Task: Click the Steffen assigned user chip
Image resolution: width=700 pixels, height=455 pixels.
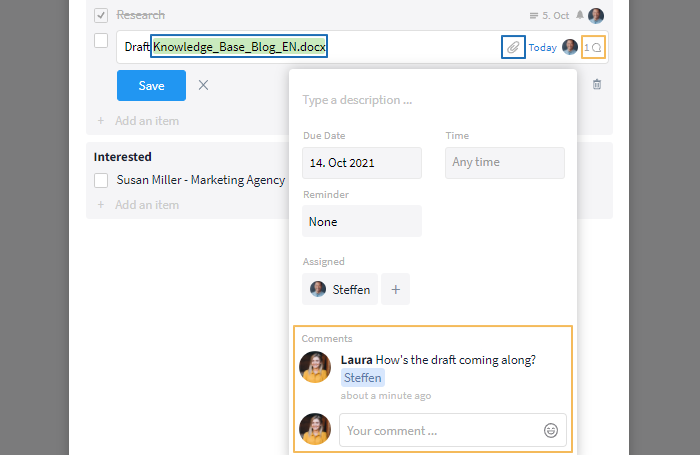Action: tap(340, 289)
